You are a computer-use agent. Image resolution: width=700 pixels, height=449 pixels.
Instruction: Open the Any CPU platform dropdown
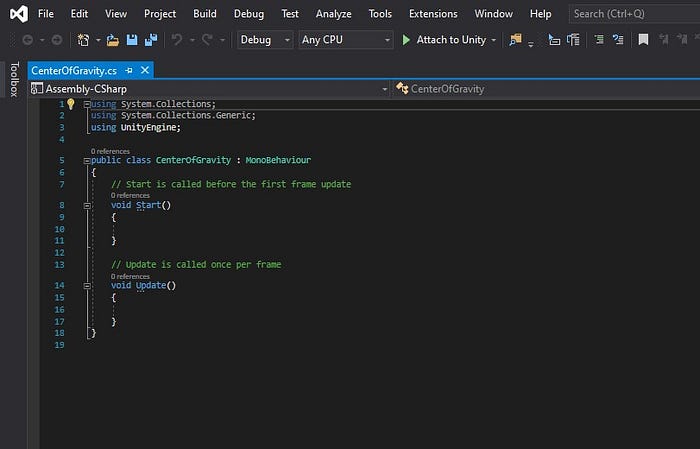[346, 40]
